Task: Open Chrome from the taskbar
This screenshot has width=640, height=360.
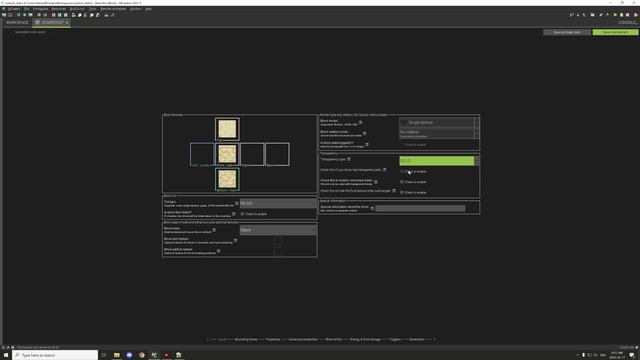Action: click(x=142, y=355)
